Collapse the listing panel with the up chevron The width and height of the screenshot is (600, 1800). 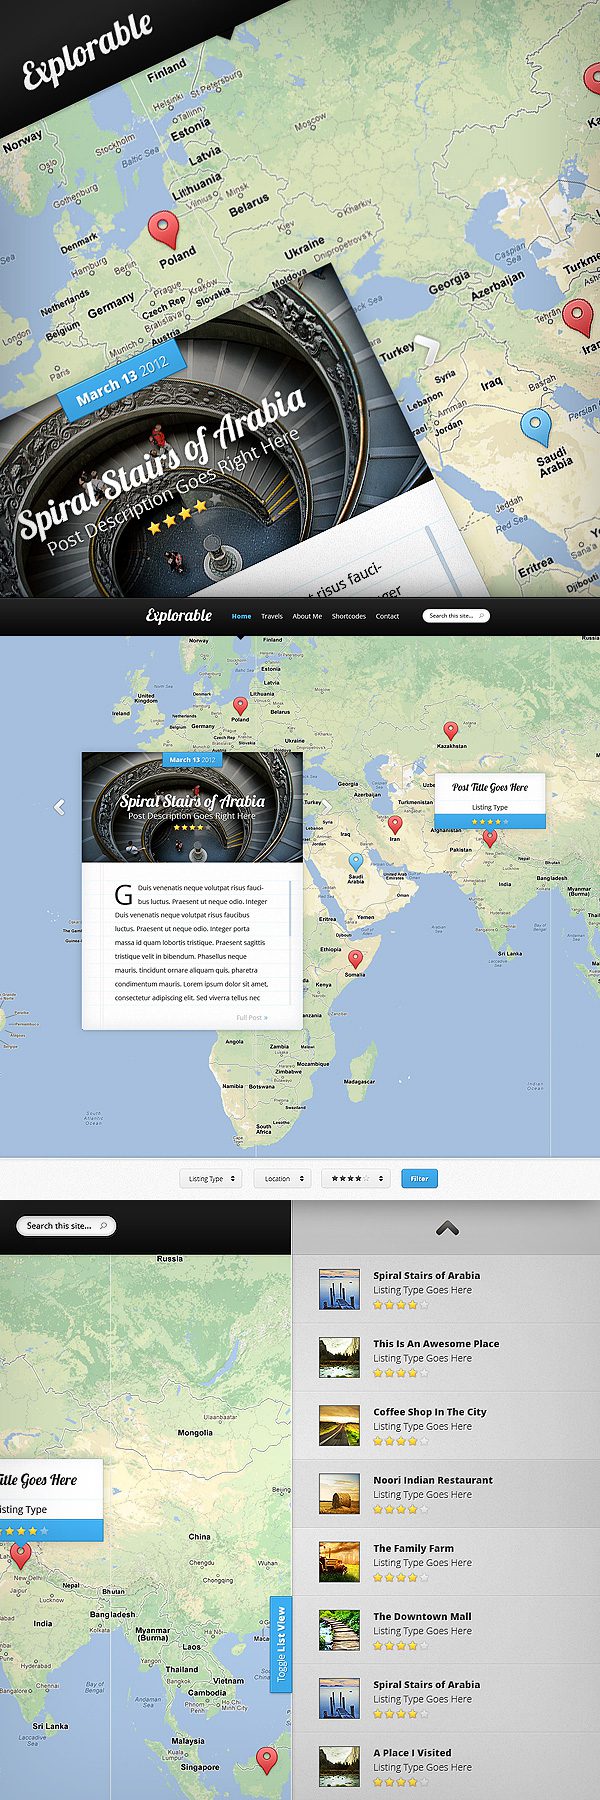pos(447,1228)
